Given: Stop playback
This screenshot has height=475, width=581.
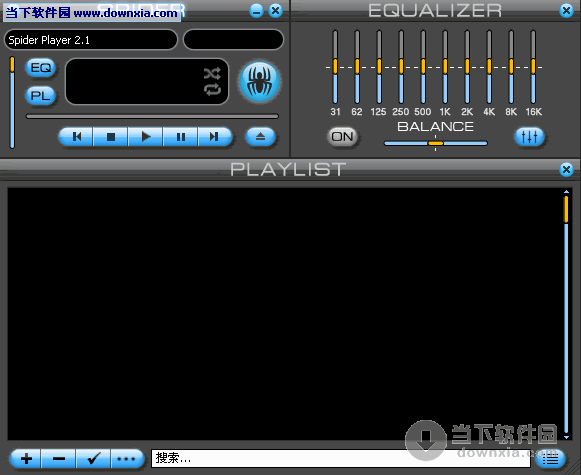Looking at the screenshot, I should pyautogui.click(x=110, y=137).
